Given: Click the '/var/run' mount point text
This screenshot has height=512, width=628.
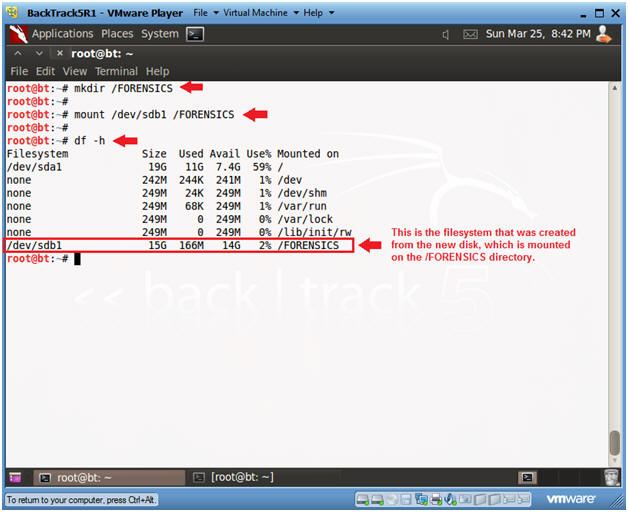Looking at the screenshot, I should pos(302,206).
